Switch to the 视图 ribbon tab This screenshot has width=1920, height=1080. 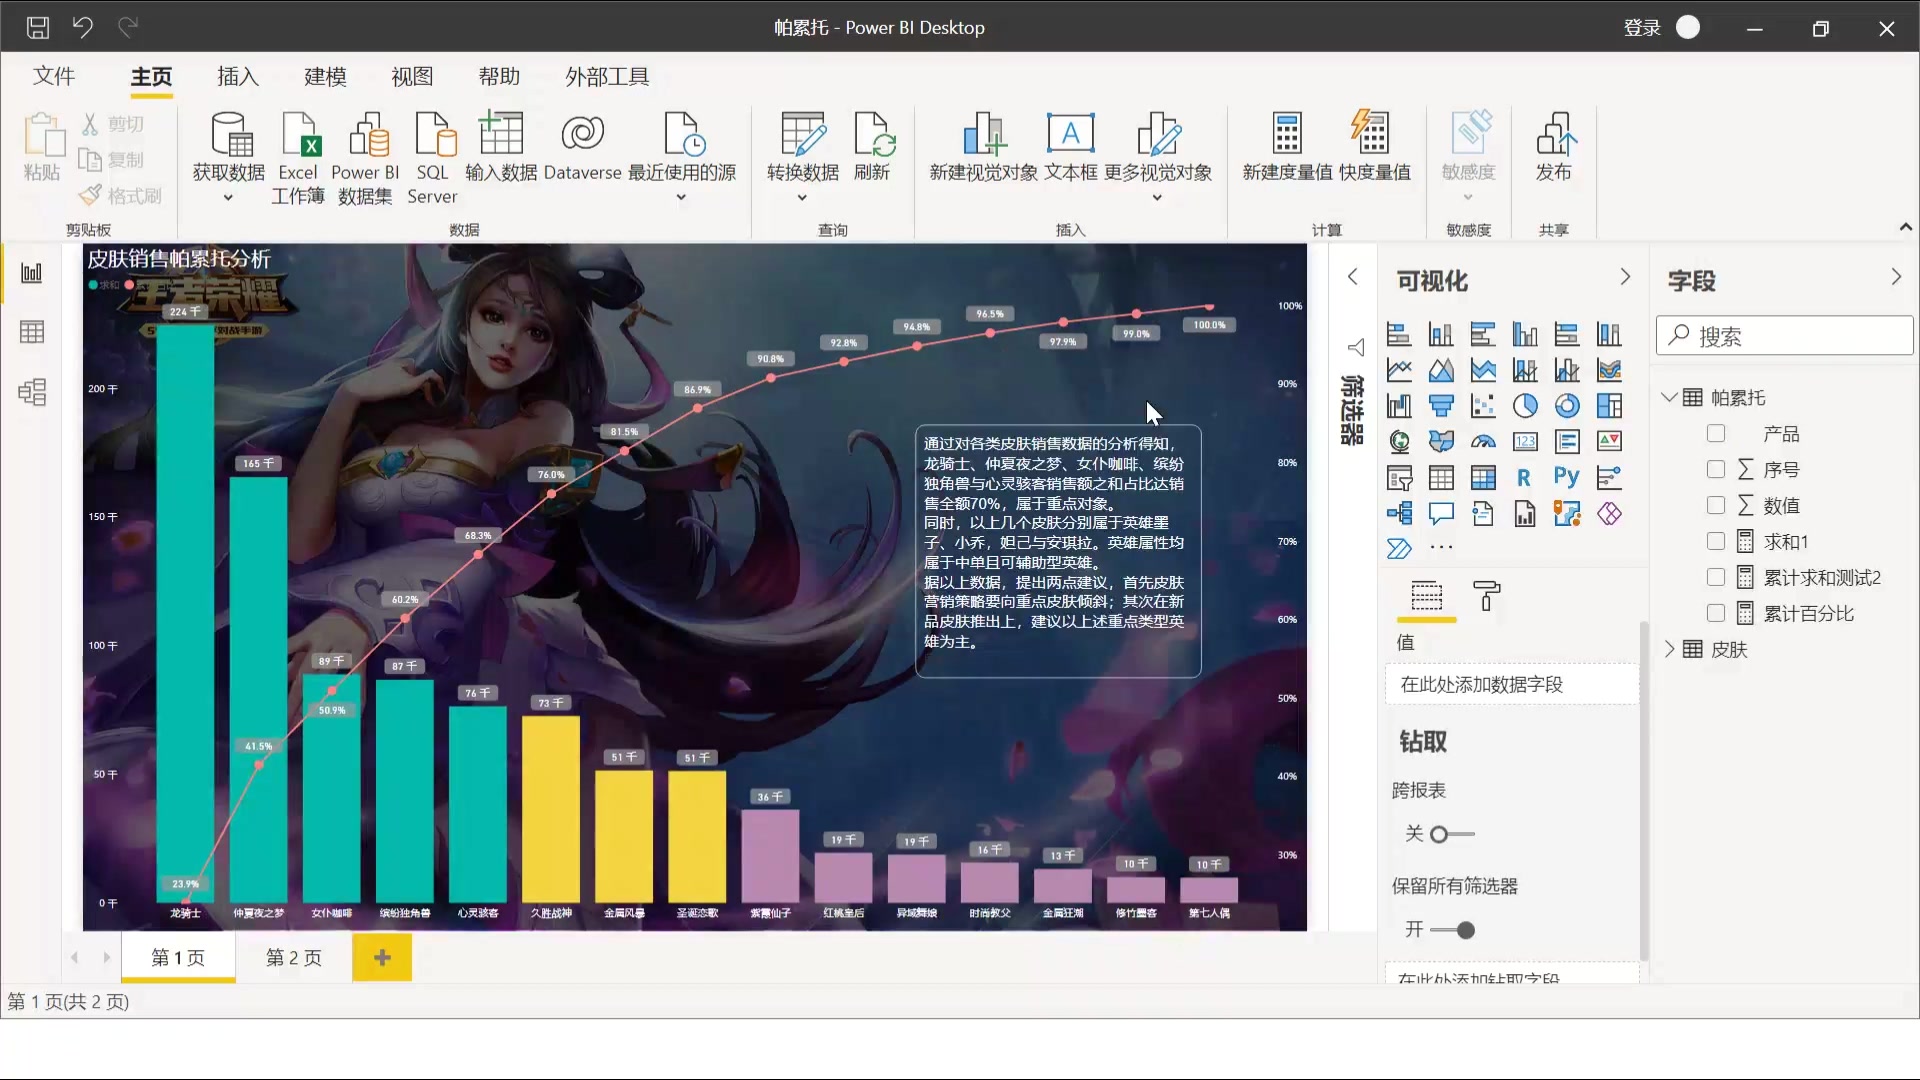(x=412, y=76)
